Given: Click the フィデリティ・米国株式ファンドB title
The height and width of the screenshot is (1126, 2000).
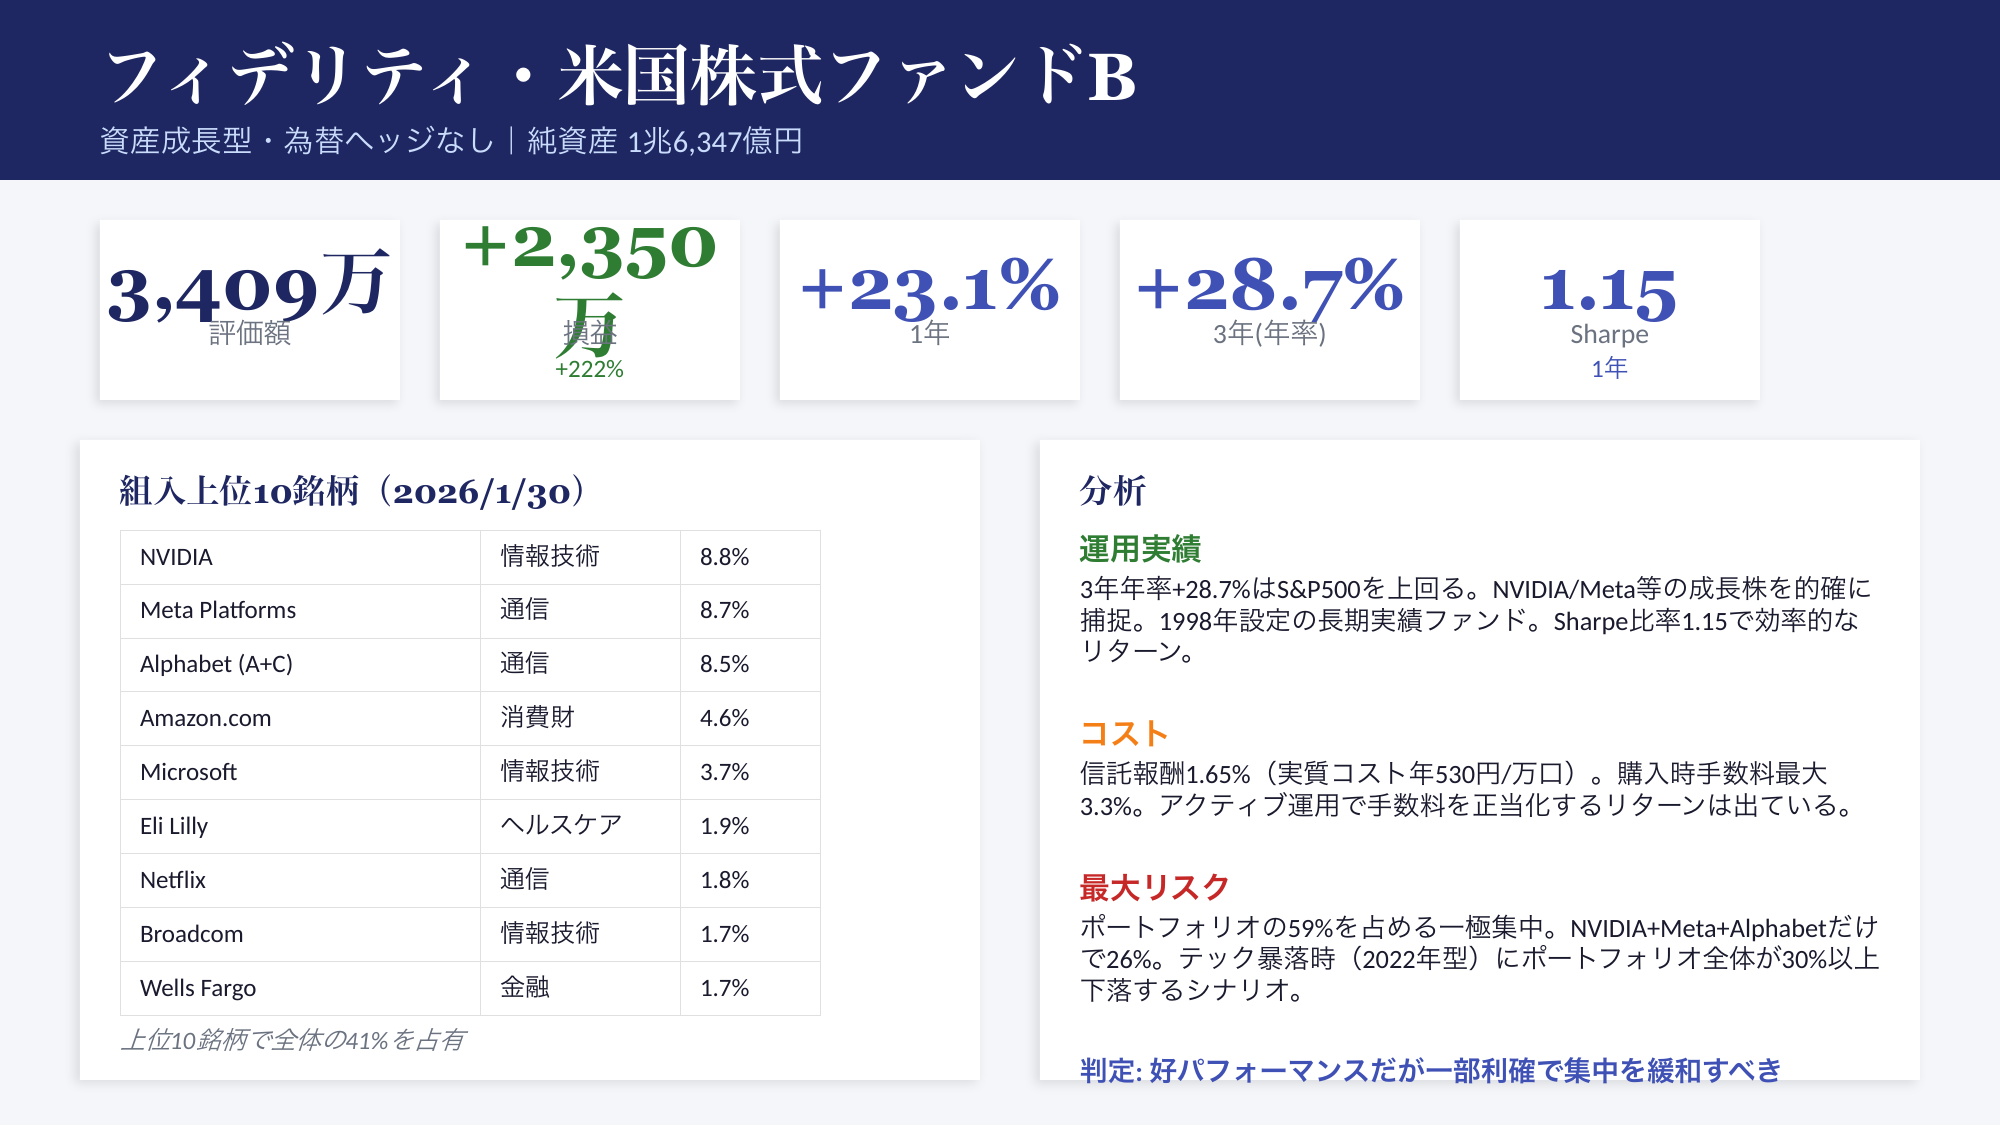Looking at the screenshot, I should click(620, 76).
